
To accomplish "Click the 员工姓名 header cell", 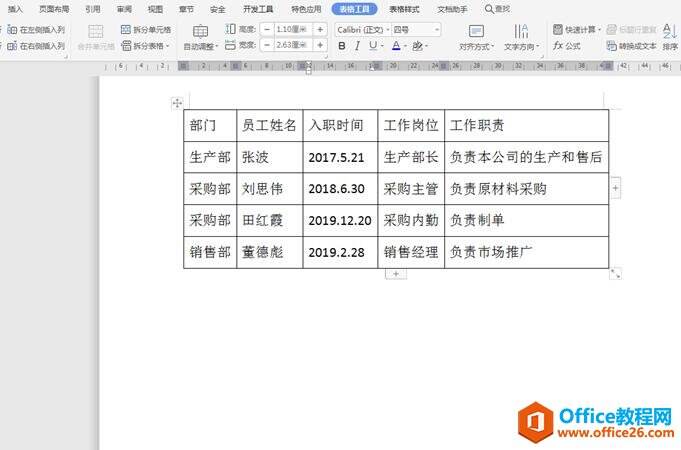I will 270,126.
